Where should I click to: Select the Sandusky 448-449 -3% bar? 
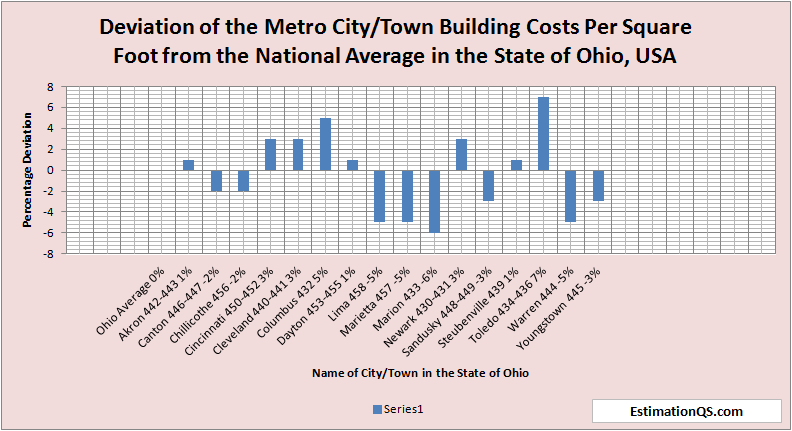click(x=489, y=186)
